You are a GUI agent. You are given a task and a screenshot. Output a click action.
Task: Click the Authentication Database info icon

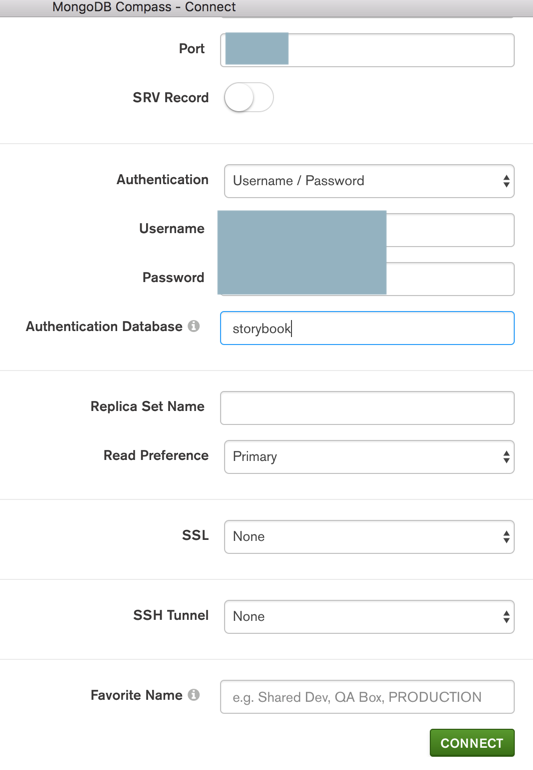194,326
